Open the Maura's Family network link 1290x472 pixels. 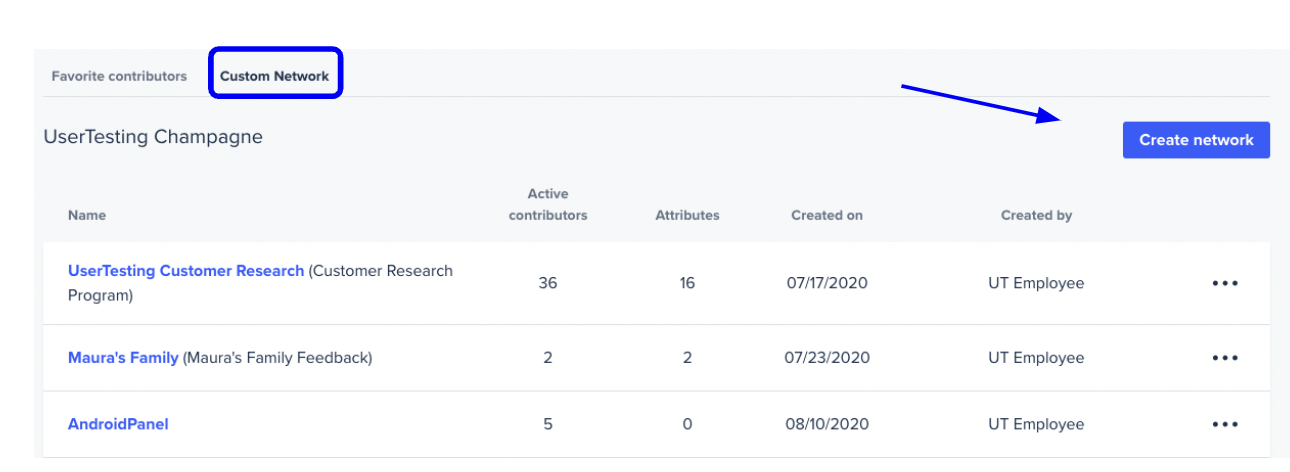123,357
